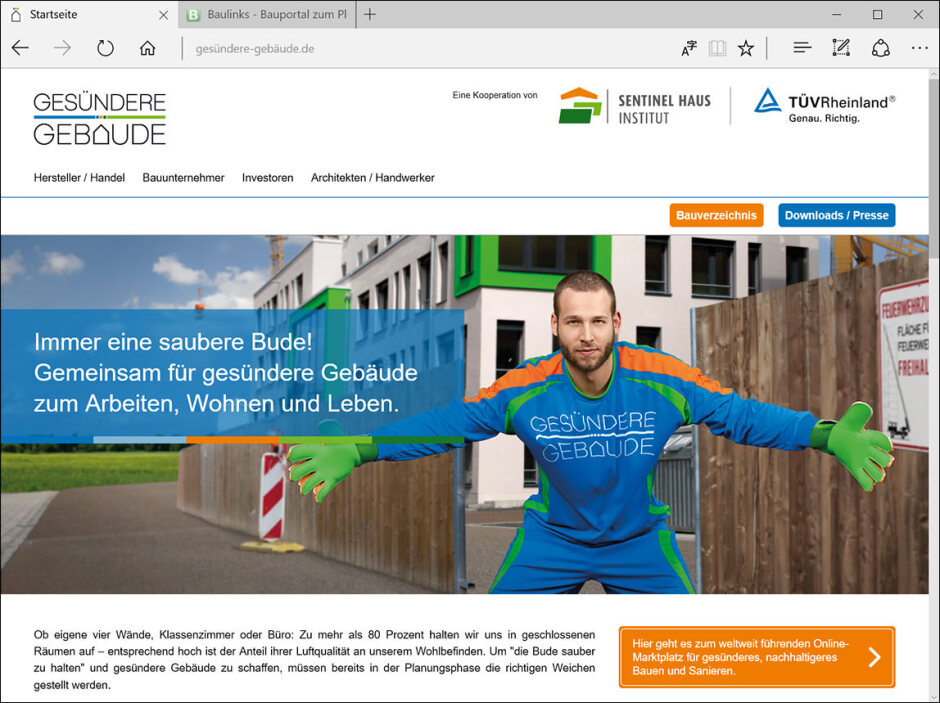Maximize the browser window
The image size is (940, 703).
[878, 14]
